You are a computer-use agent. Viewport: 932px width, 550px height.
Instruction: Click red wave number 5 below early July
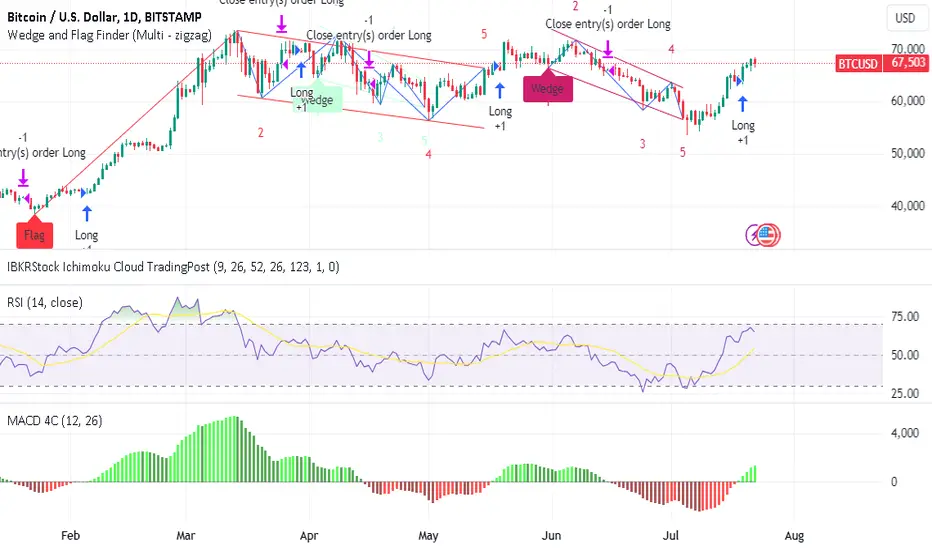[x=682, y=153]
